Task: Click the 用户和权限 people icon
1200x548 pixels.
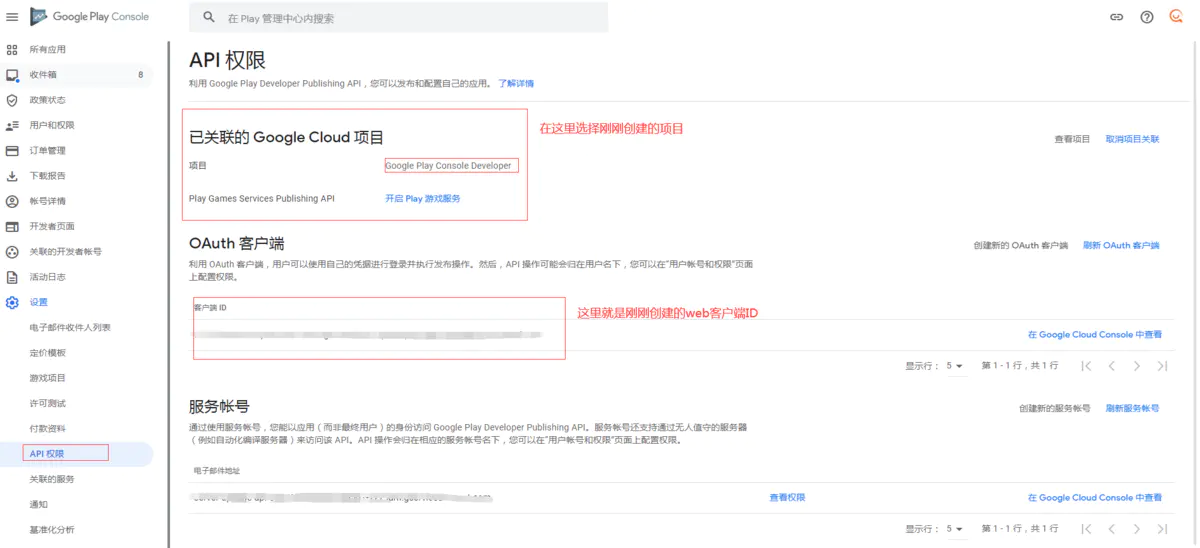Action: 12,125
